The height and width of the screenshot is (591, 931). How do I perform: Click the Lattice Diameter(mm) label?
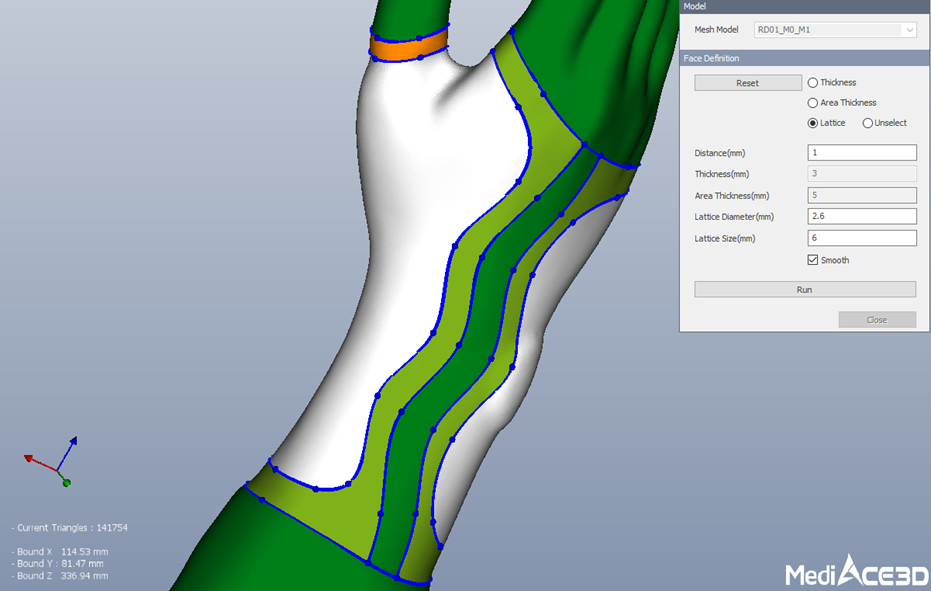pos(734,217)
